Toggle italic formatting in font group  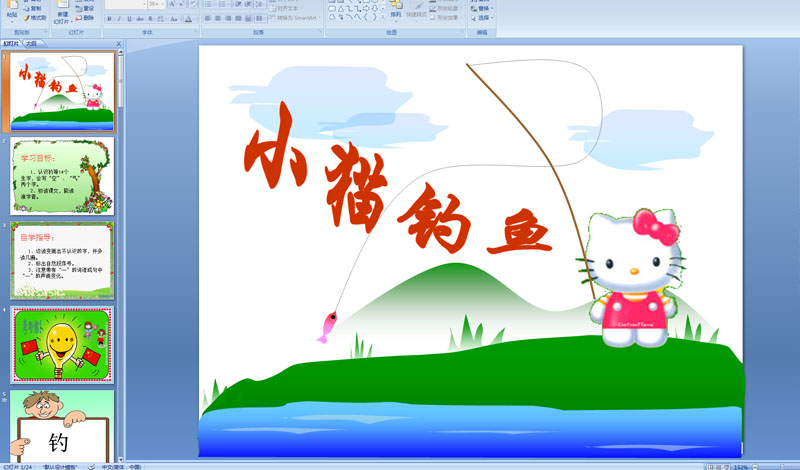pyautogui.click(x=119, y=19)
